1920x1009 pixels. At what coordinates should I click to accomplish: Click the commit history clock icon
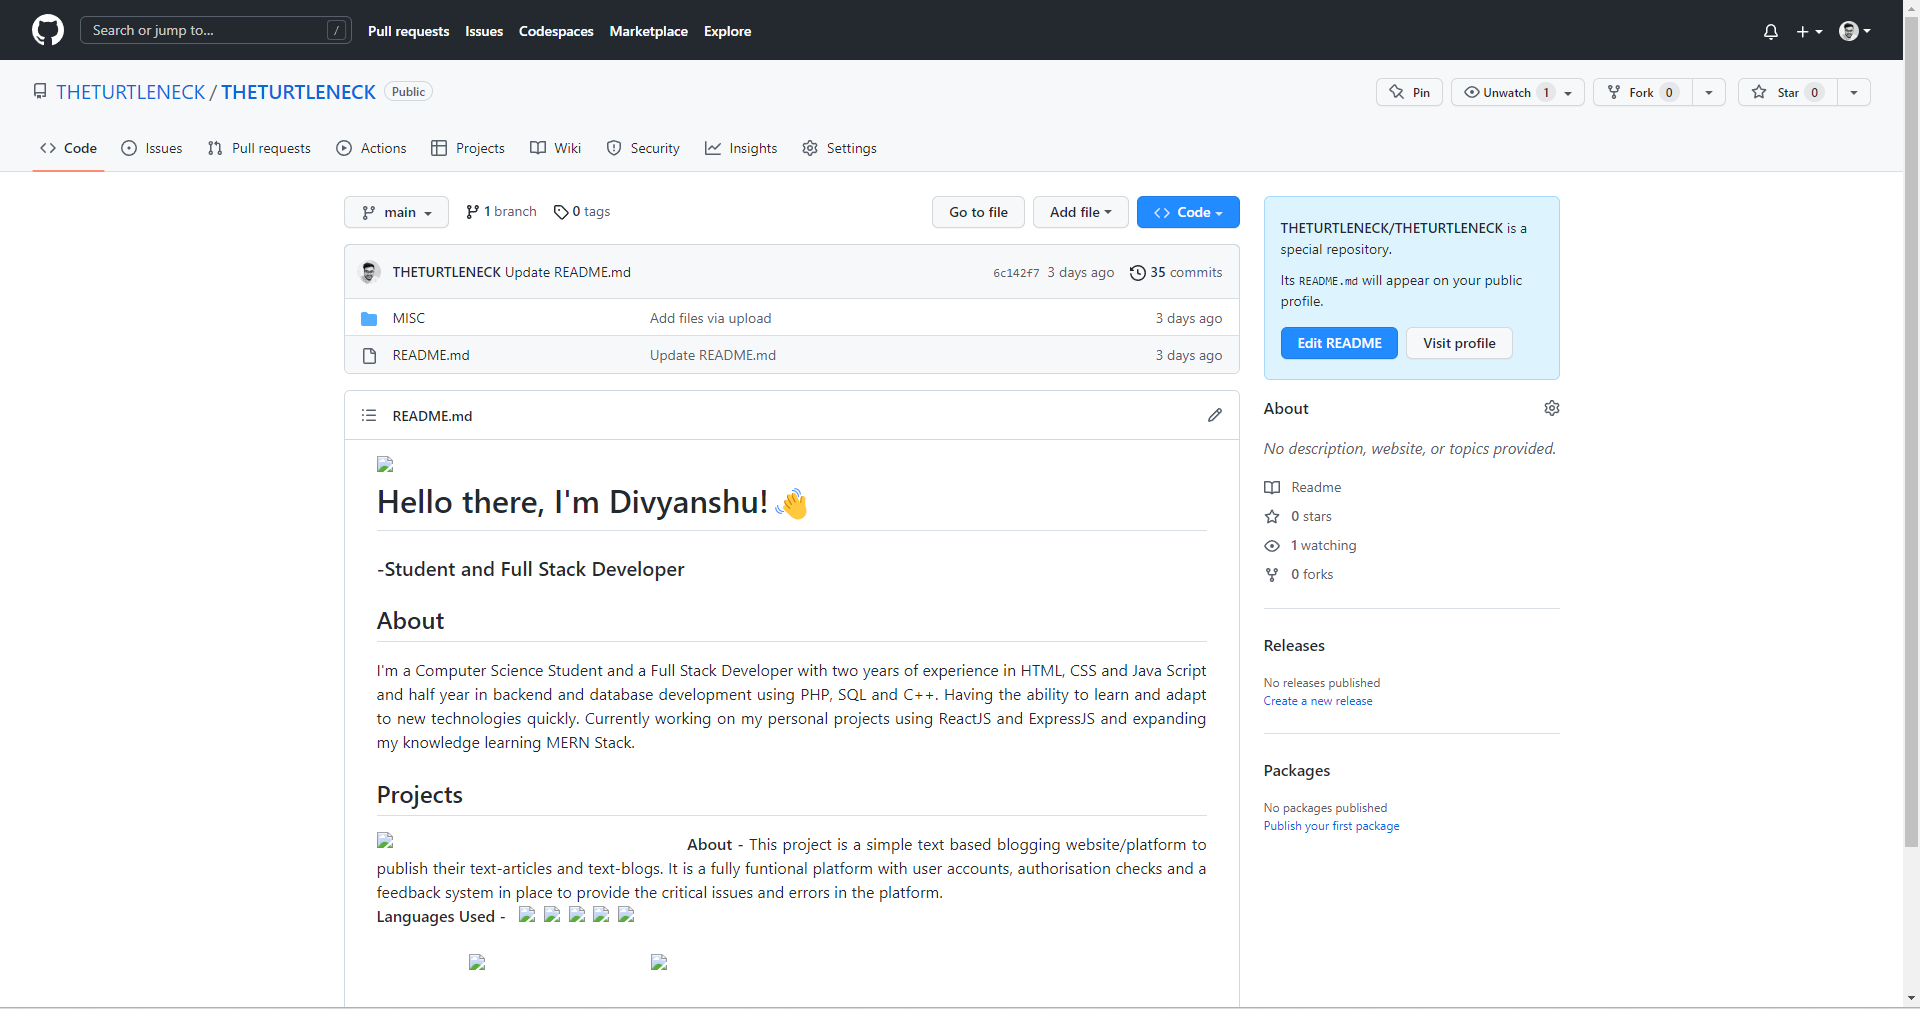[1138, 272]
